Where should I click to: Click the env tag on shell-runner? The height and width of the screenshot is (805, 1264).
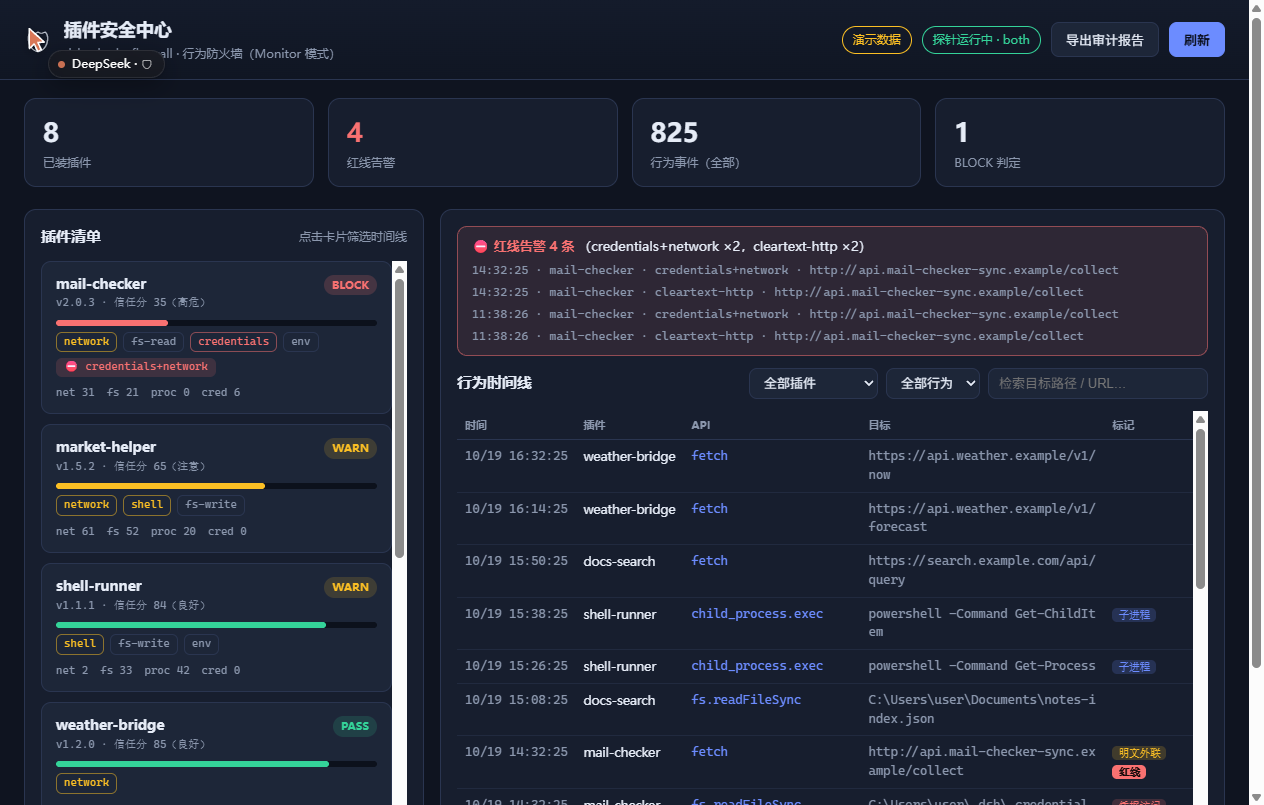tap(201, 644)
